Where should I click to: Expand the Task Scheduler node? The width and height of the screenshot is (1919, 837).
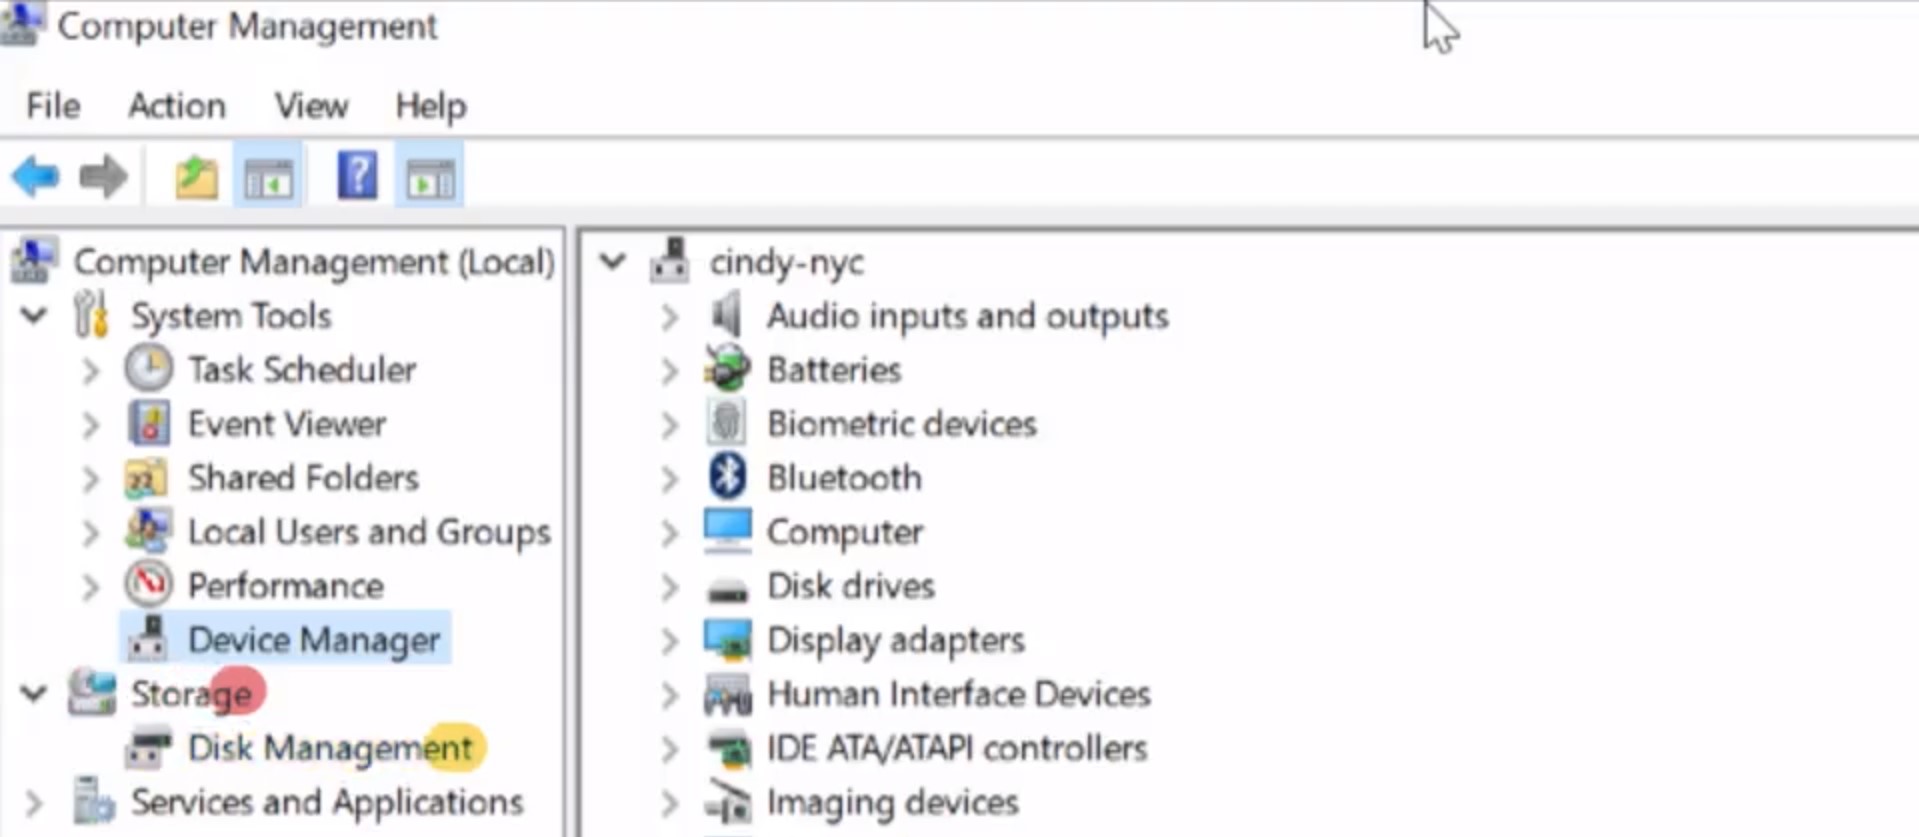[91, 370]
